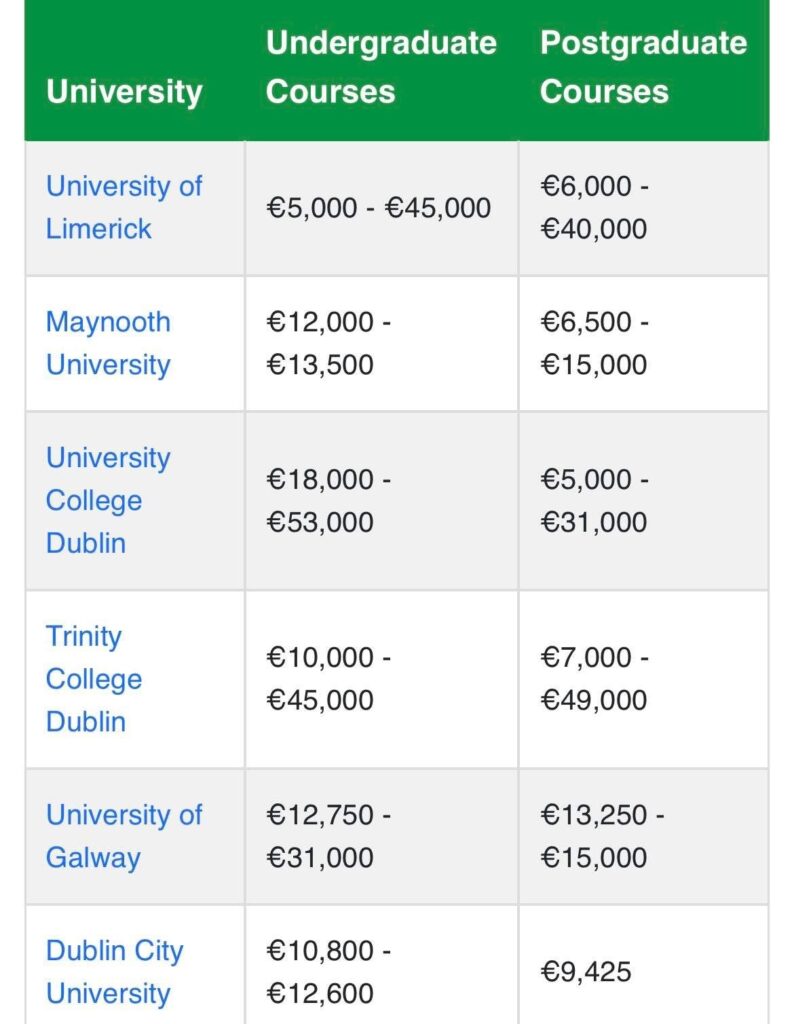Select Galway undergraduate fee €12,750 - €31,000
This screenshot has height=1024, width=794.
(328, 837)
